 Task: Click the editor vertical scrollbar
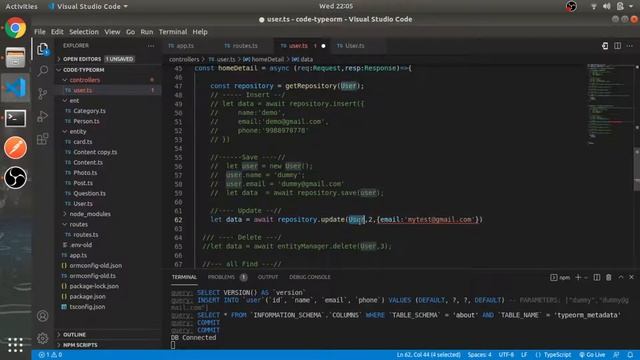(637, 168)
